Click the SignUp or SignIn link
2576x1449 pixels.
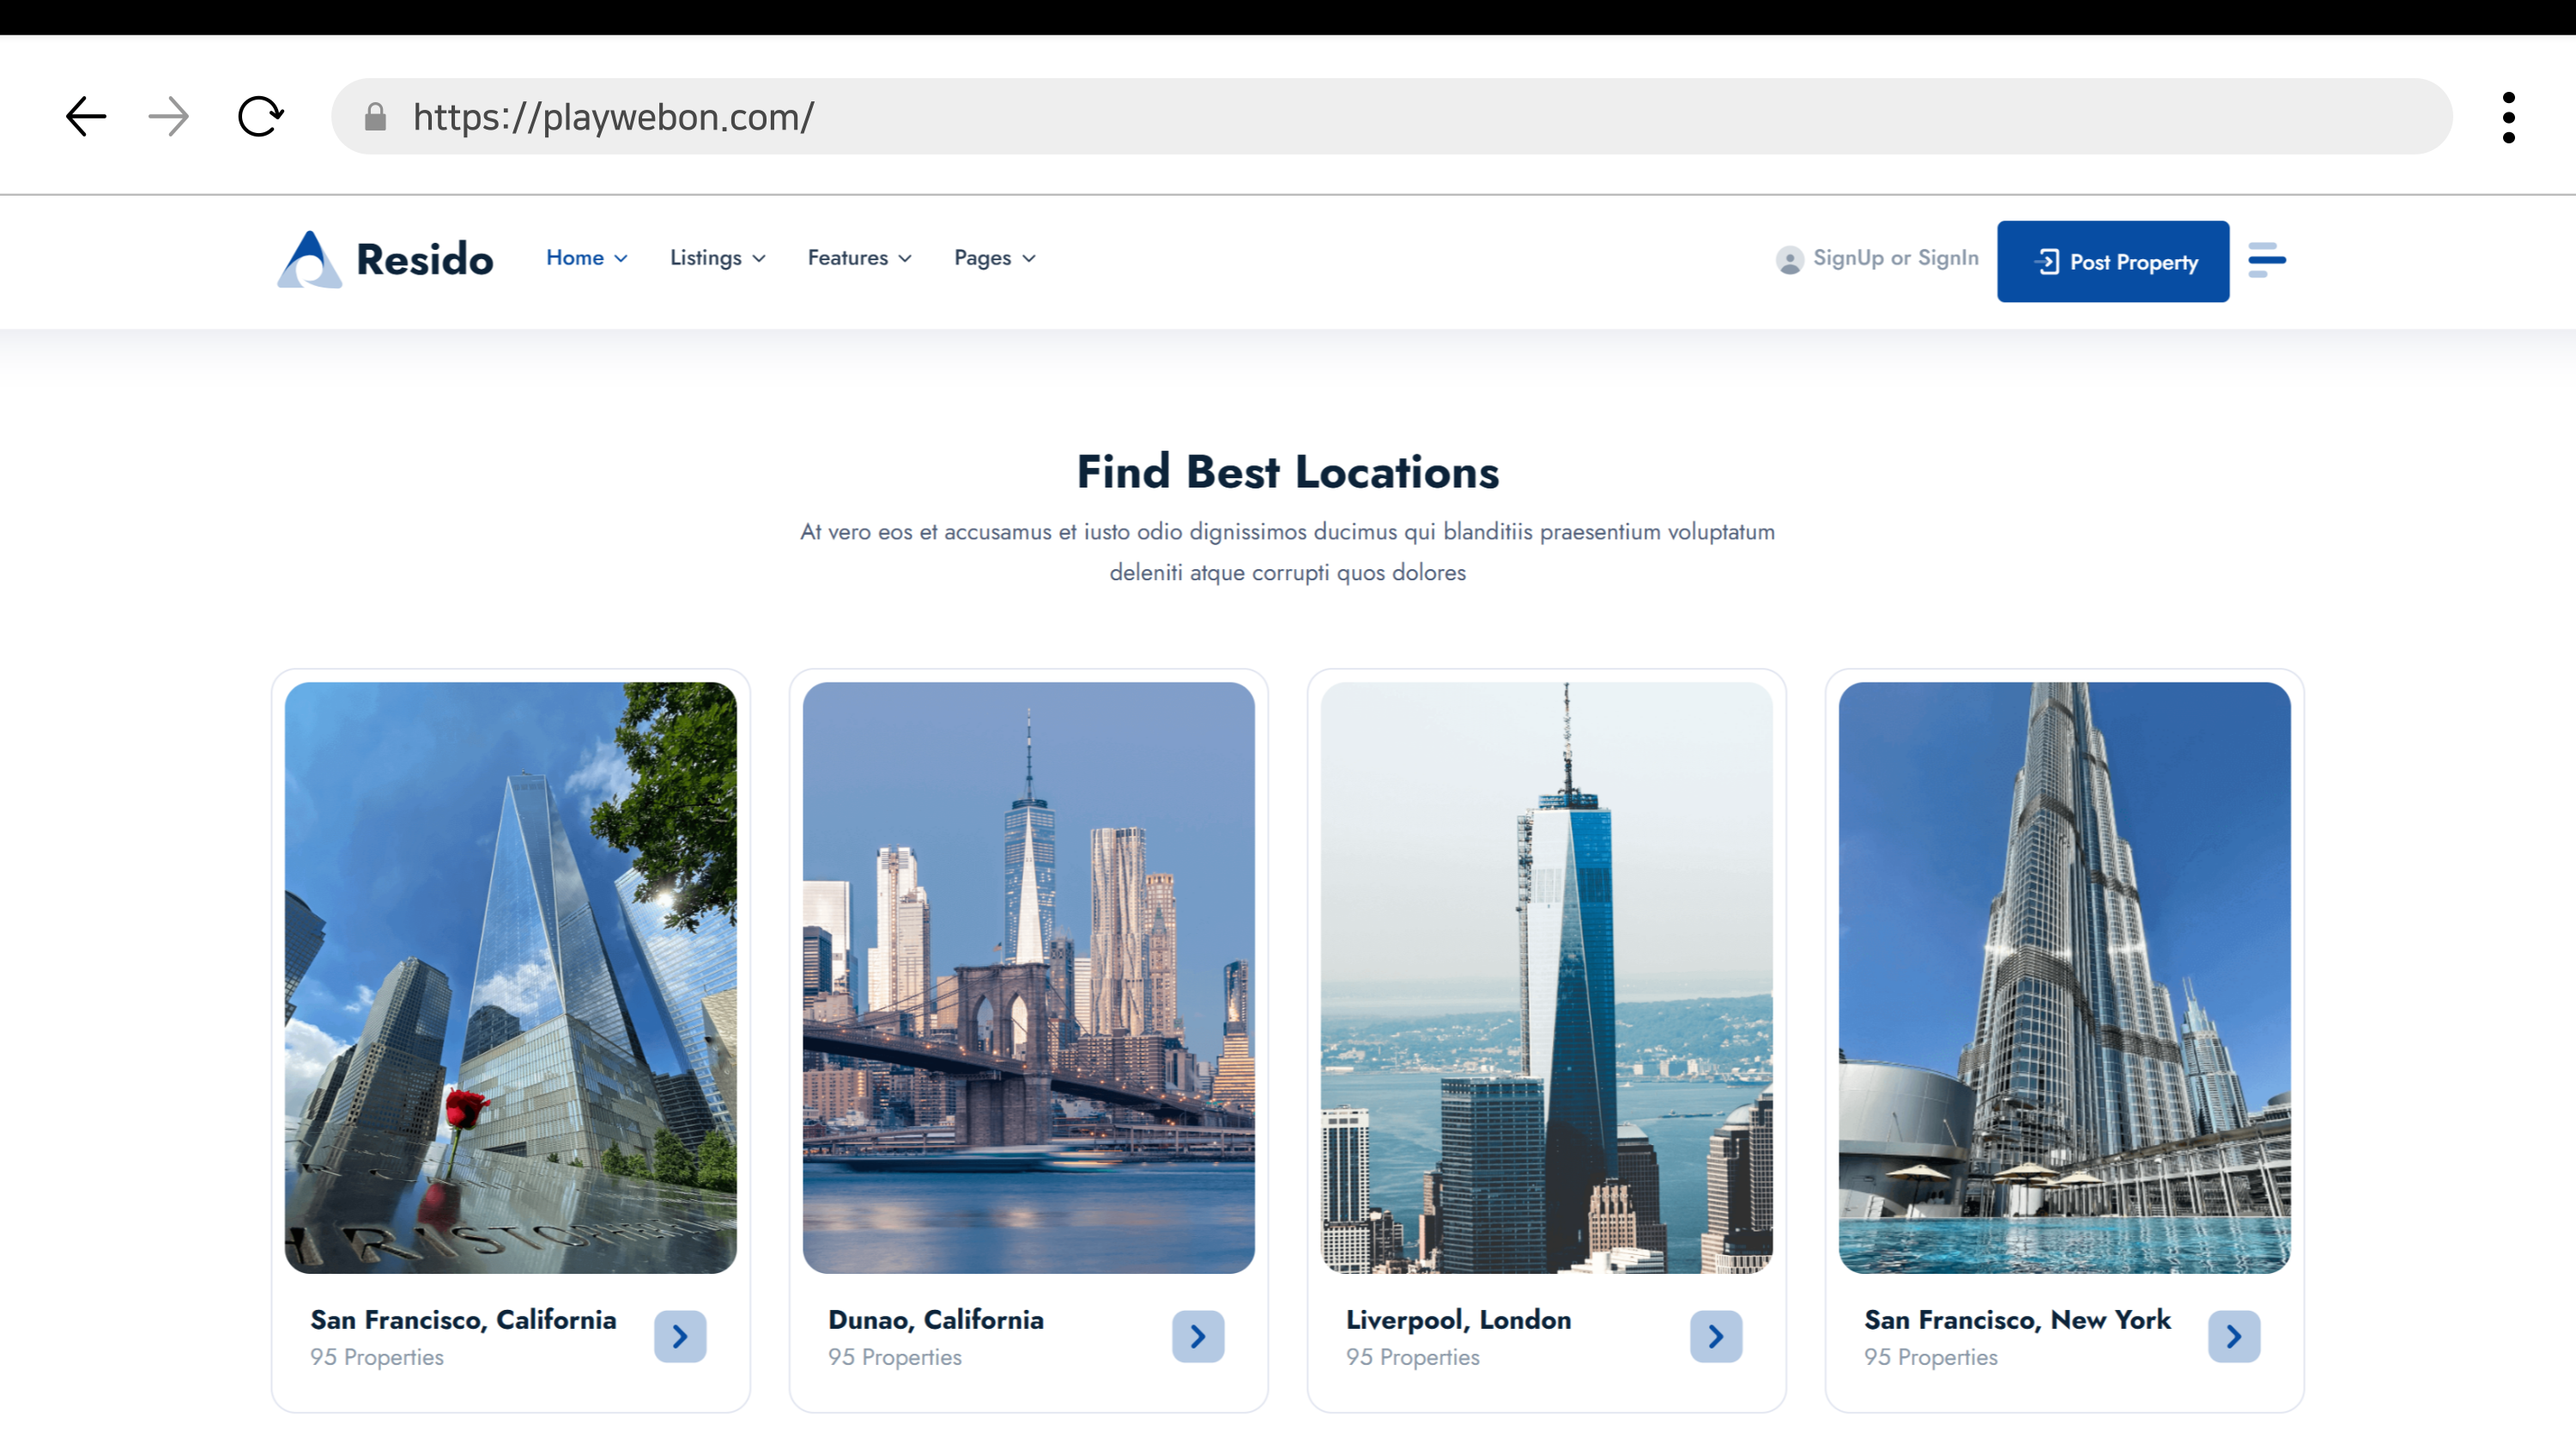1894,258
